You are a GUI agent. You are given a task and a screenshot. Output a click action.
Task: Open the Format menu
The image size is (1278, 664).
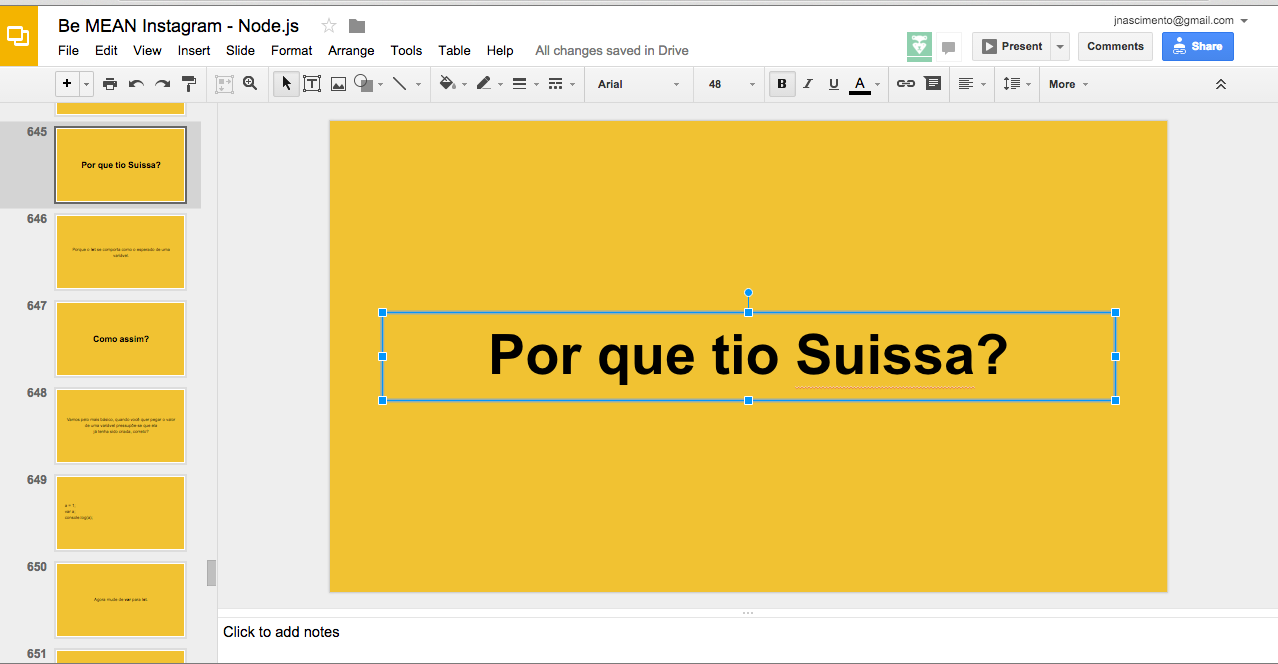[292, 50]
